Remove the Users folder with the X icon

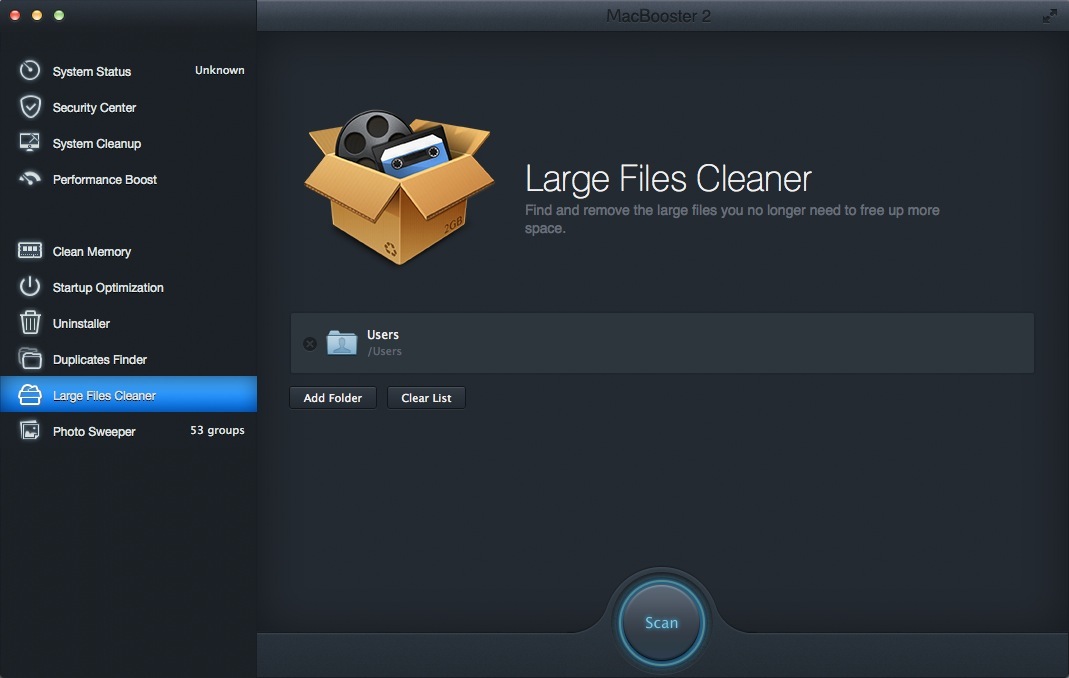pyautogui.click(x=310, y=344)
